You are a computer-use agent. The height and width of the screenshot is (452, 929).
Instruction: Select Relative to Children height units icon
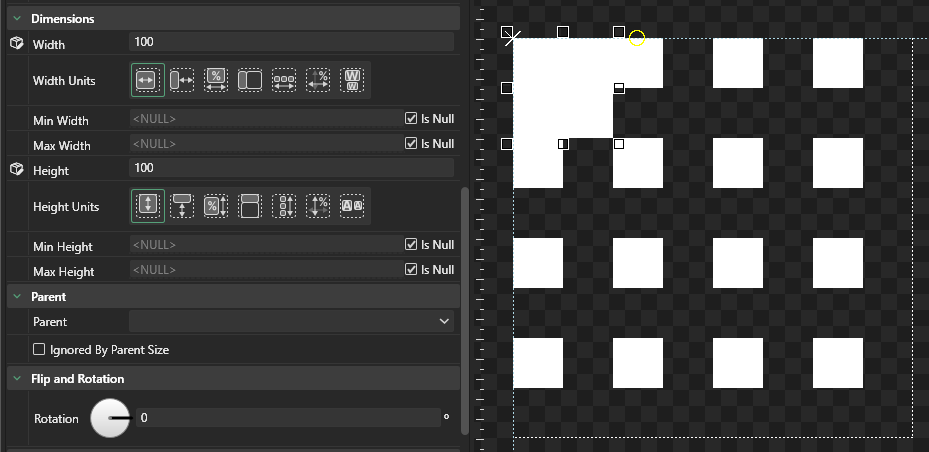[x=284, y=206]
